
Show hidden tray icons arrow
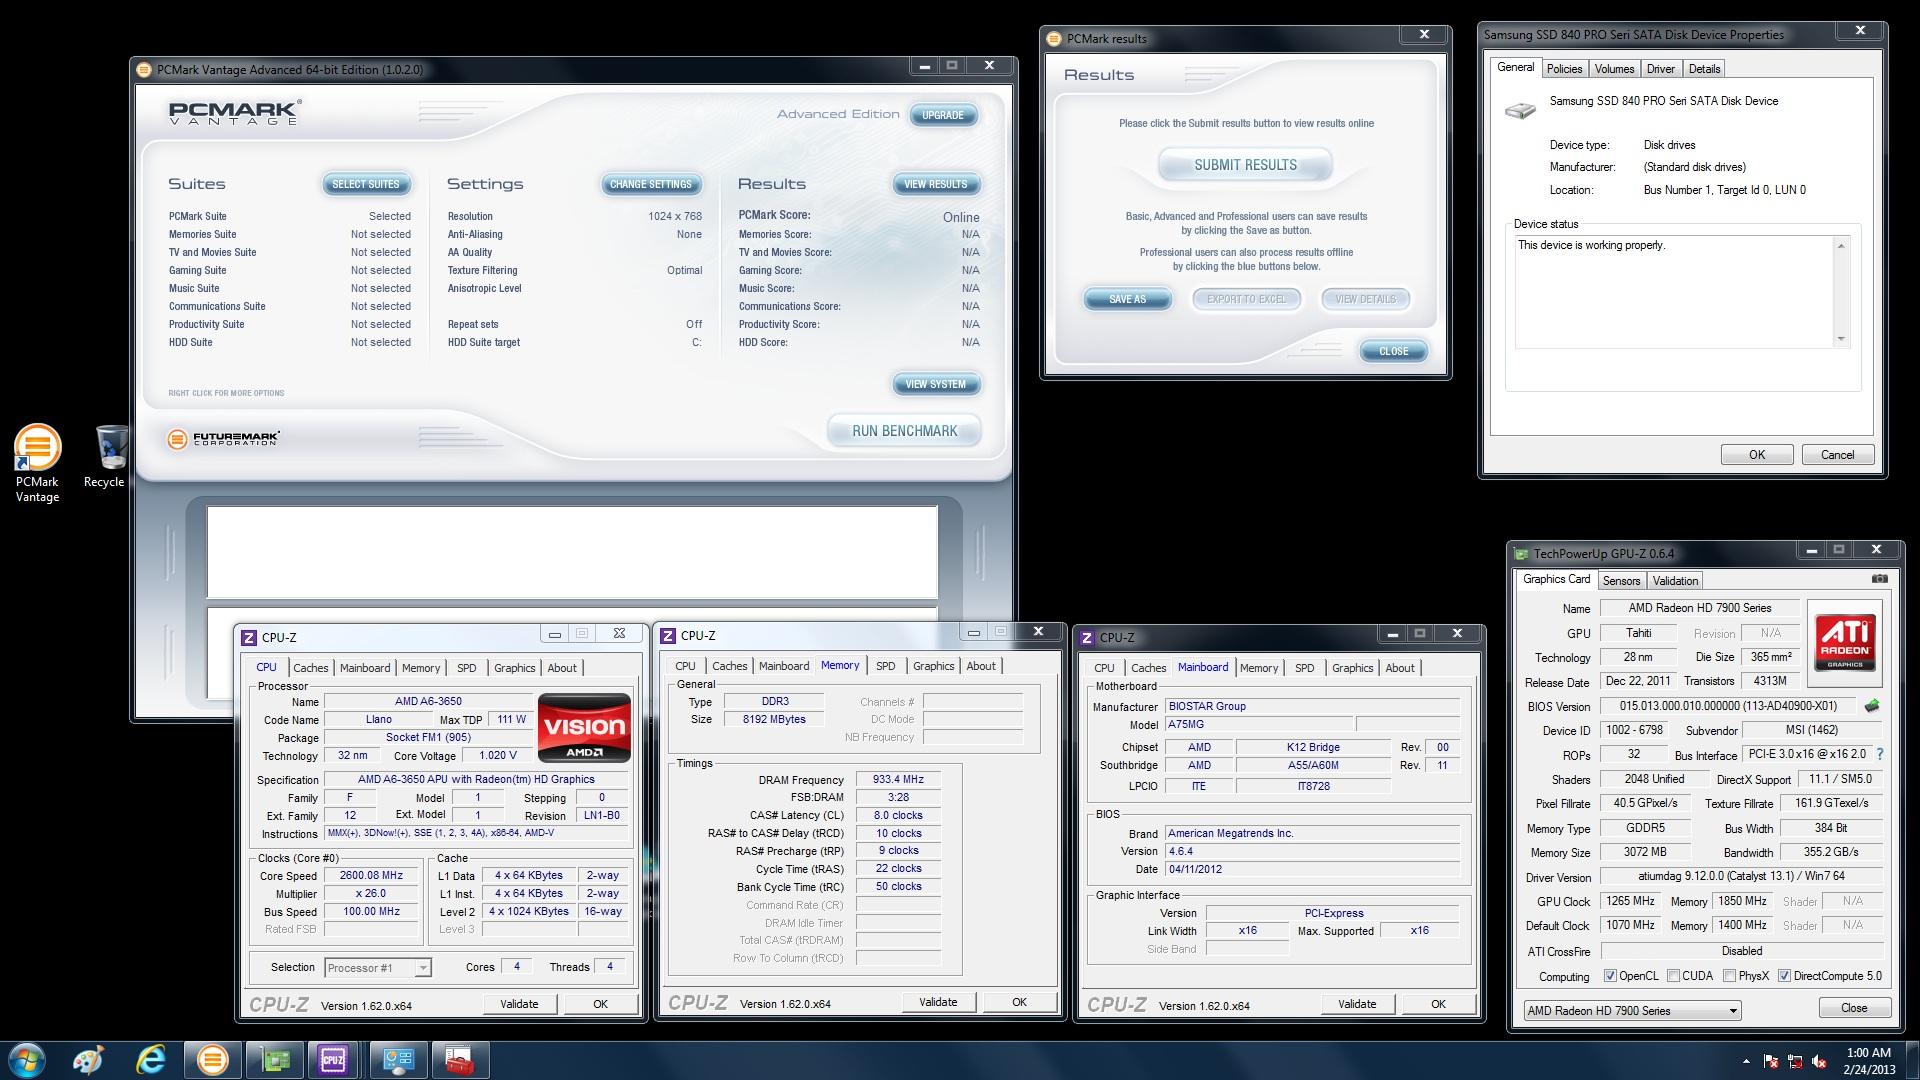click(x=1746, y=1061)
